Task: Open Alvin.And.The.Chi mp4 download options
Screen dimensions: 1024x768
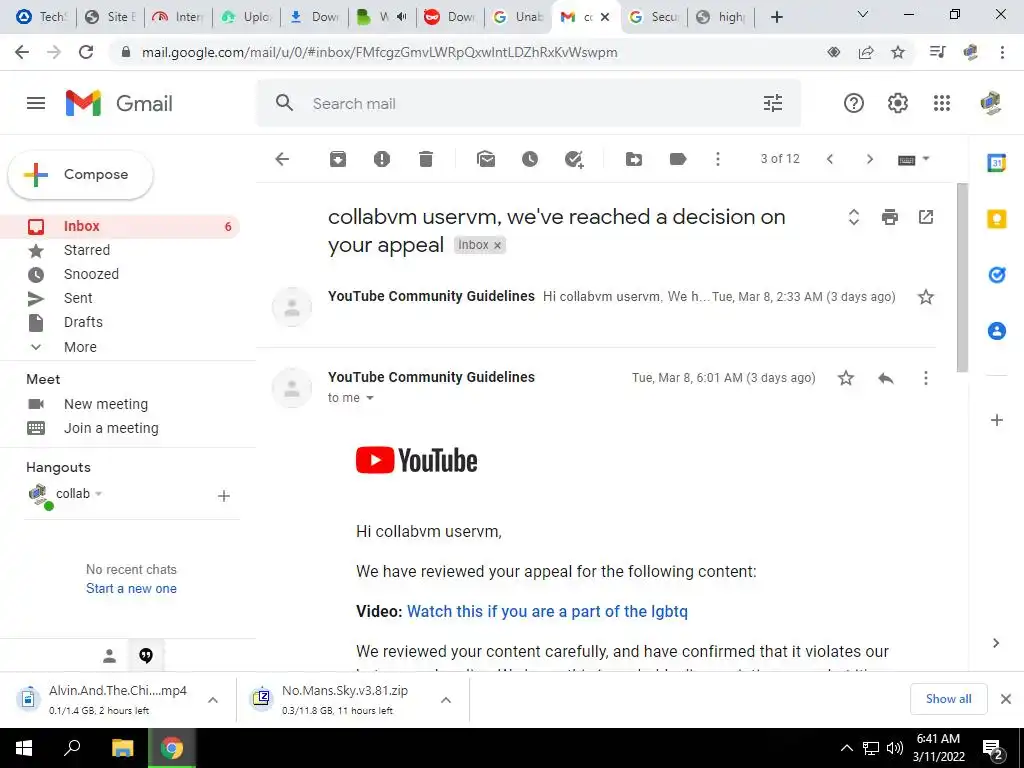Action: [x=213, y=700]
